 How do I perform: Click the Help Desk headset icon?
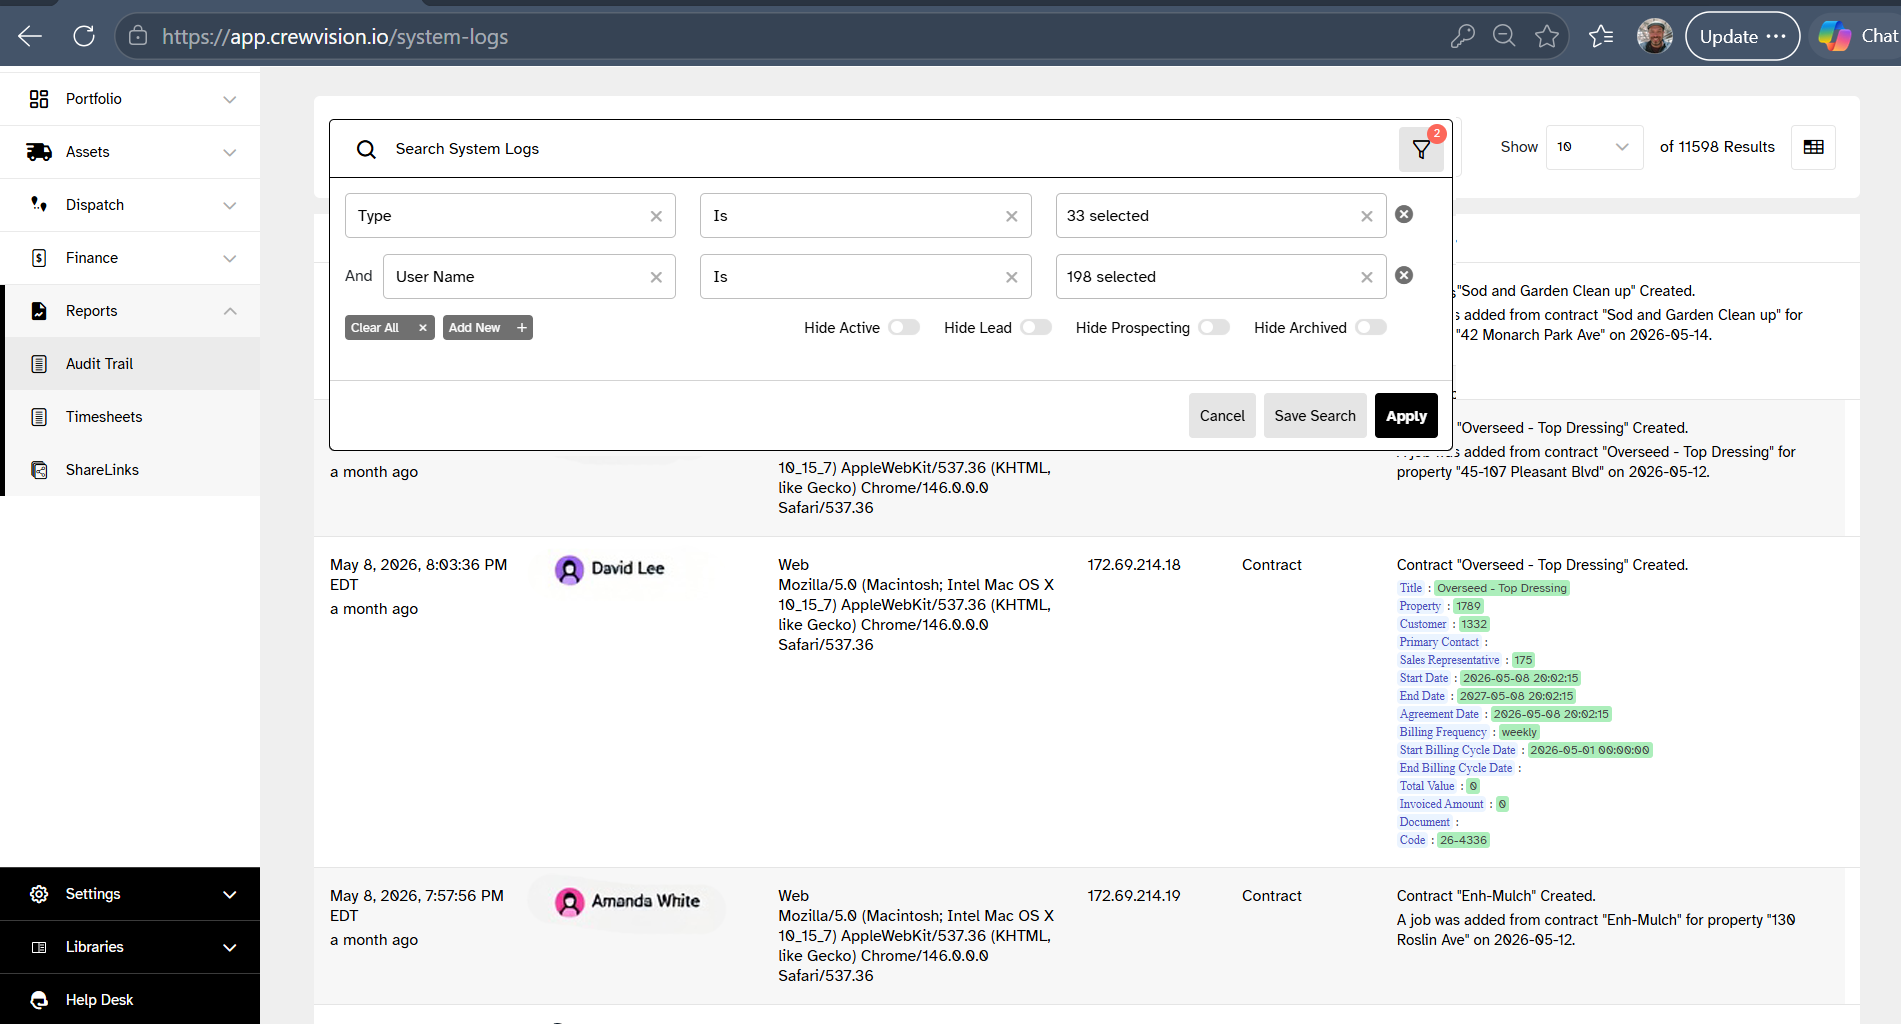(x=39, y=1000)
